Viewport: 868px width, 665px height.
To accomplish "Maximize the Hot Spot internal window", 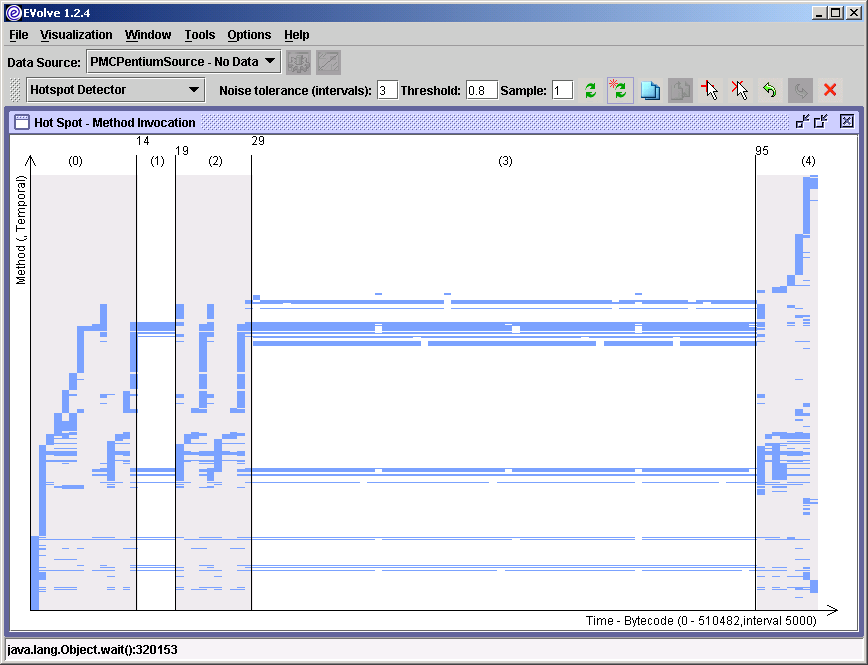I will 821,121.
